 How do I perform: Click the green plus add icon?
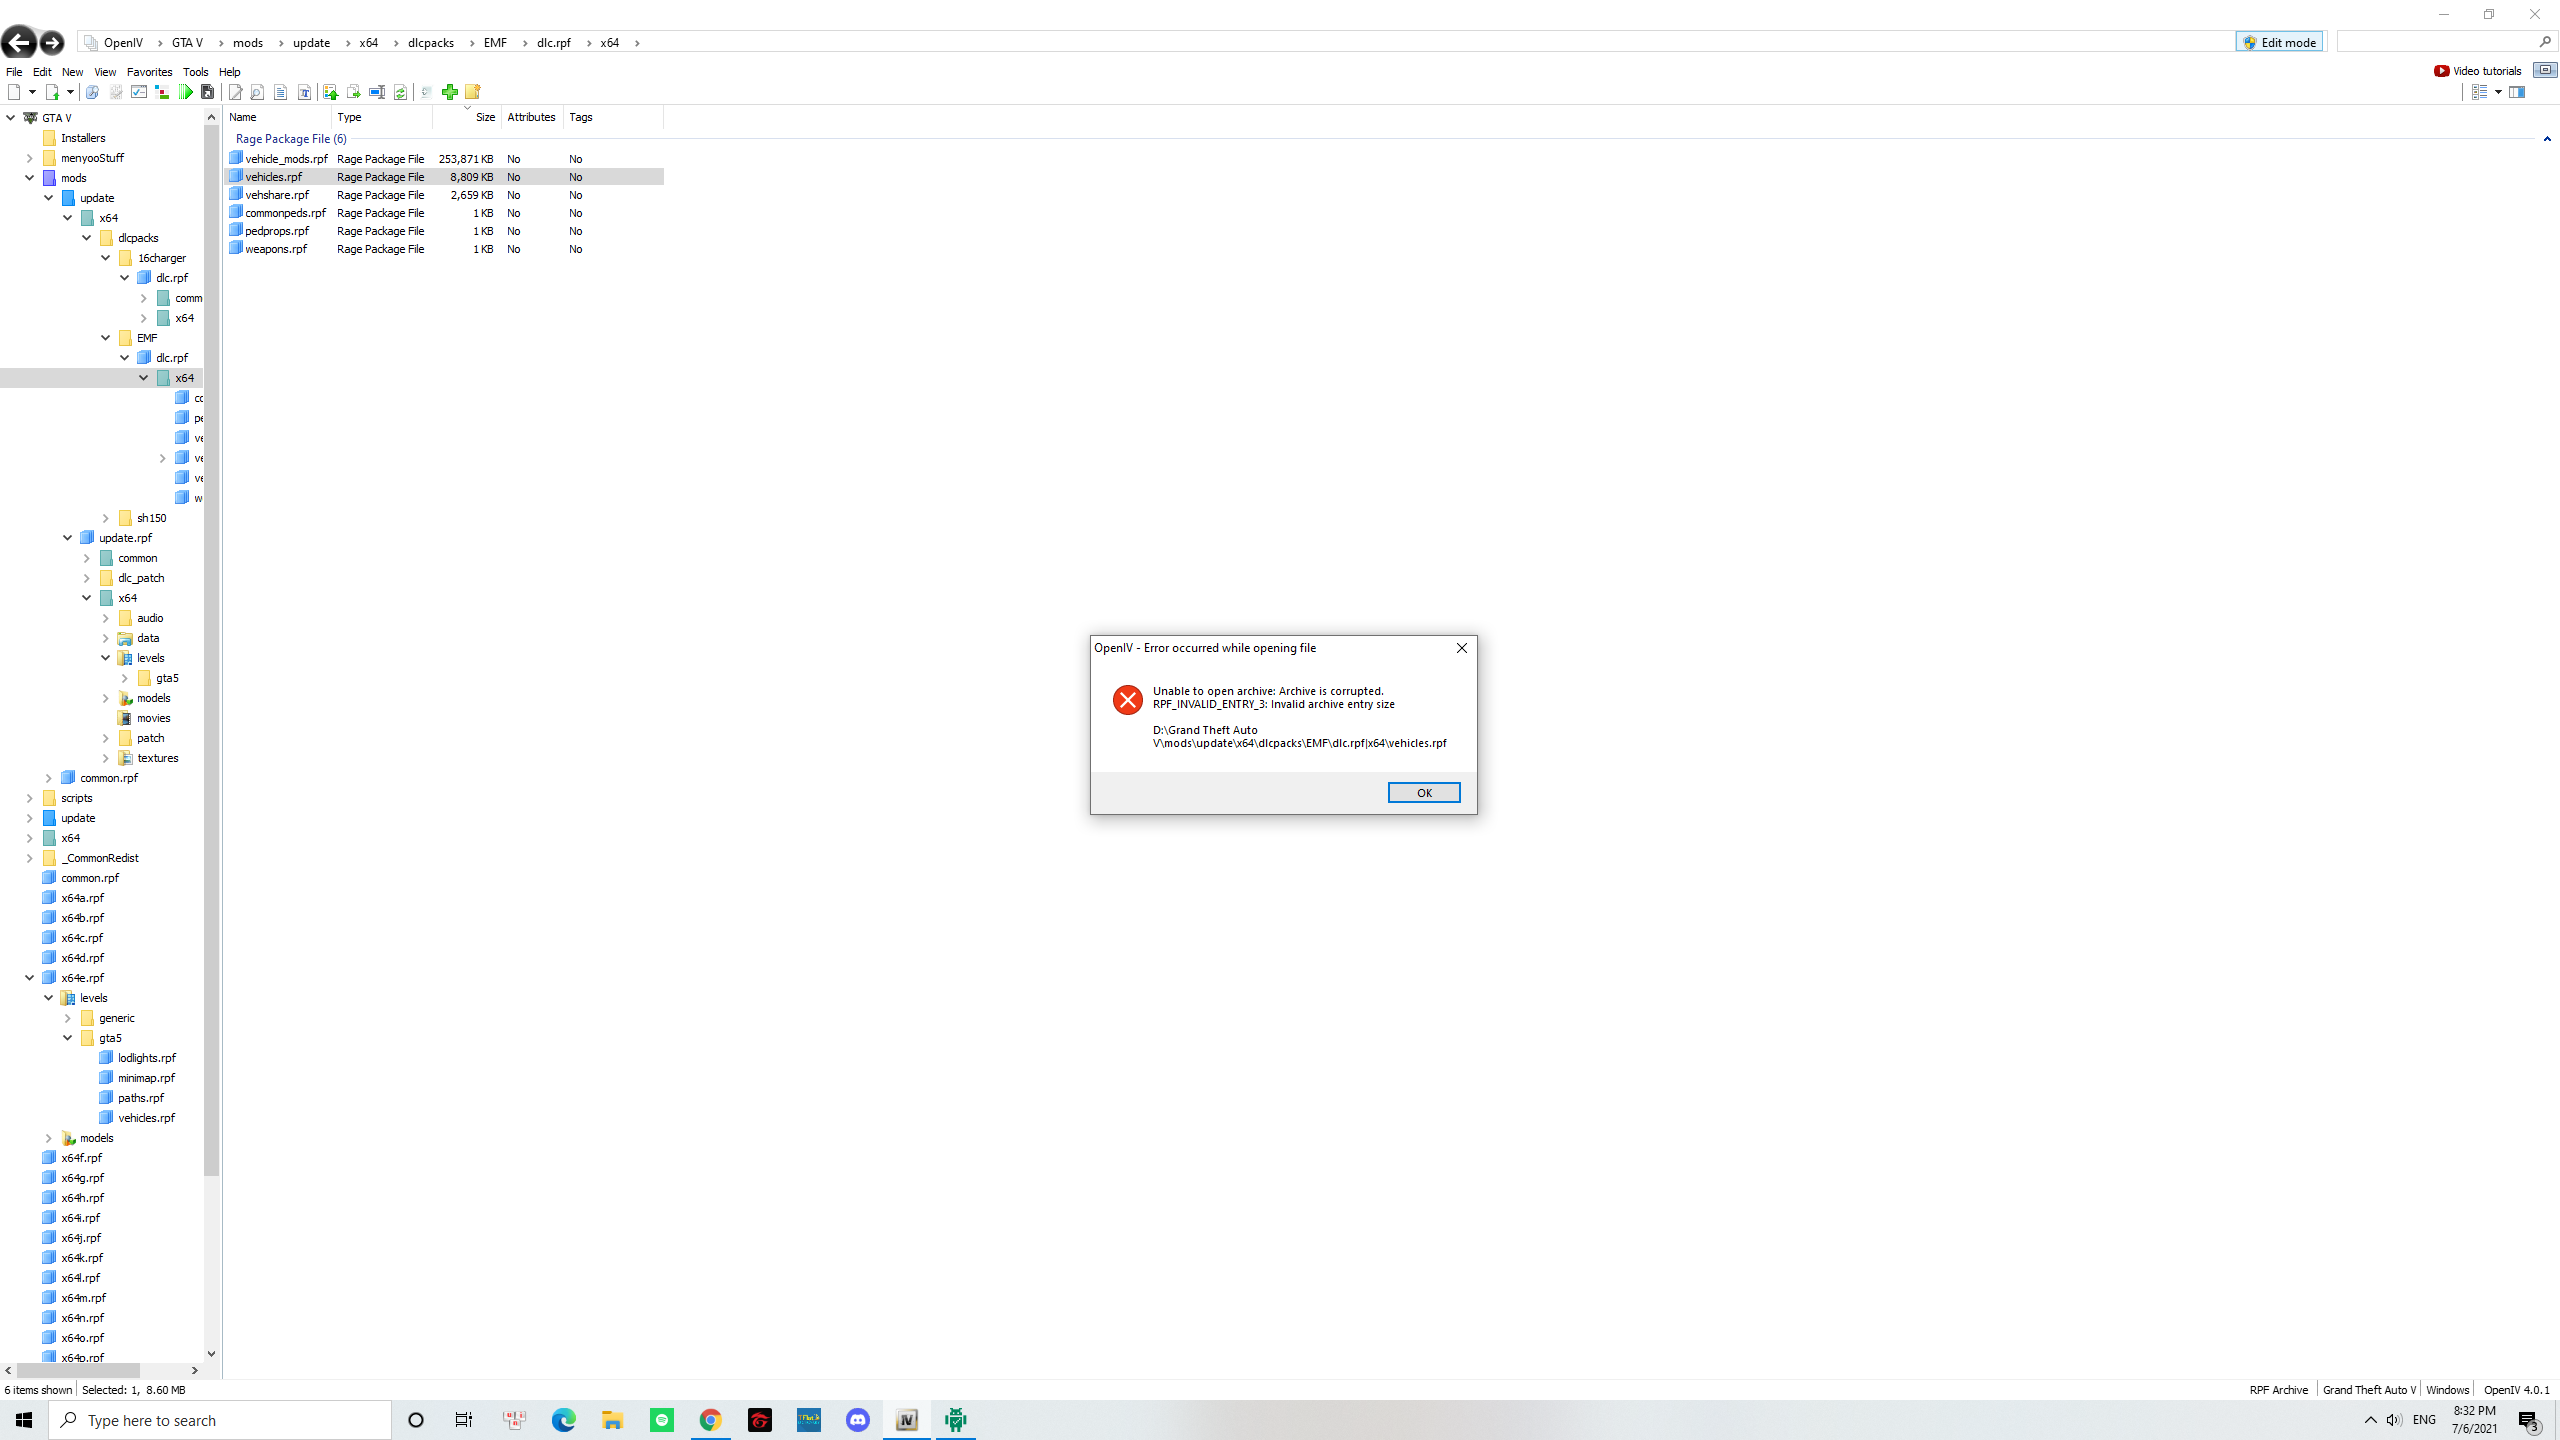[x=450, y=92]
